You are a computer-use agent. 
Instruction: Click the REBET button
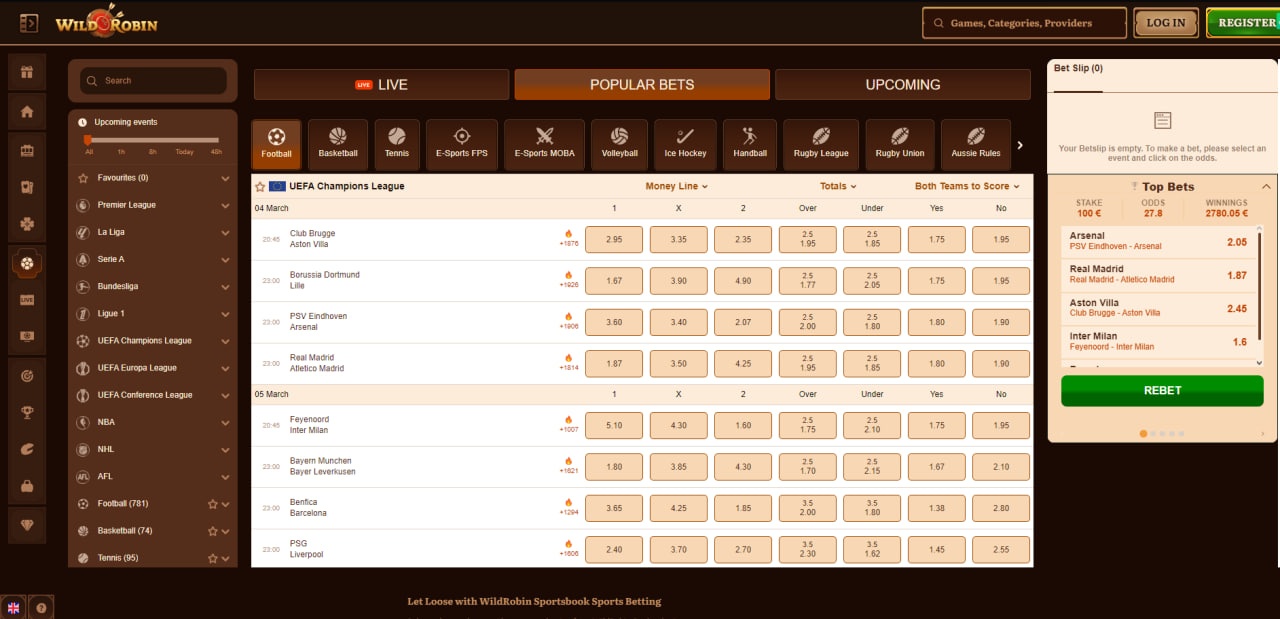(1162, 390)
